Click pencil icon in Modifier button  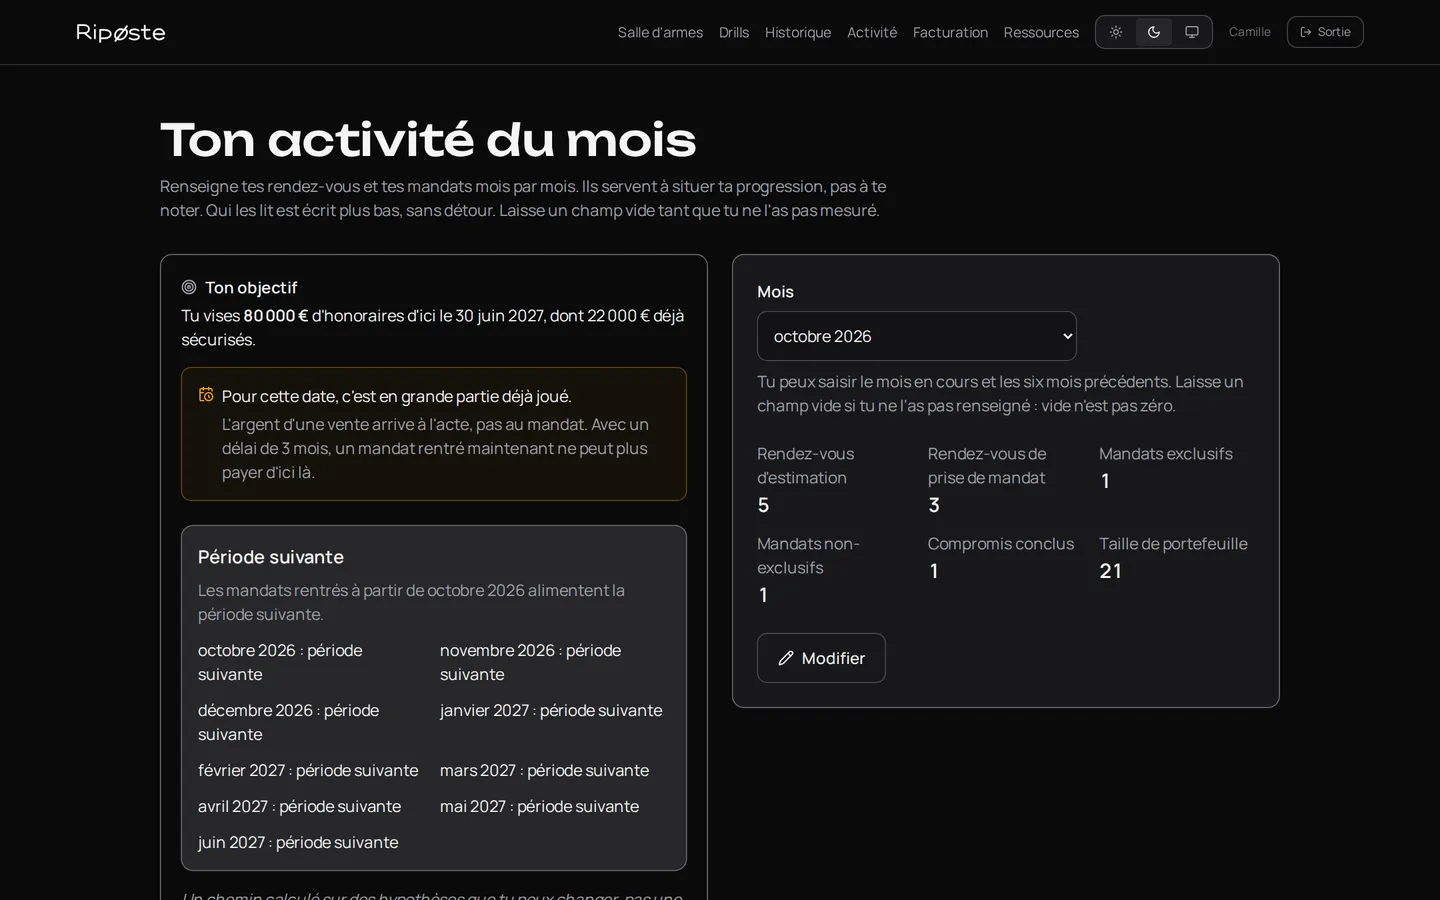pyautogui.click(x=786, y=658)
